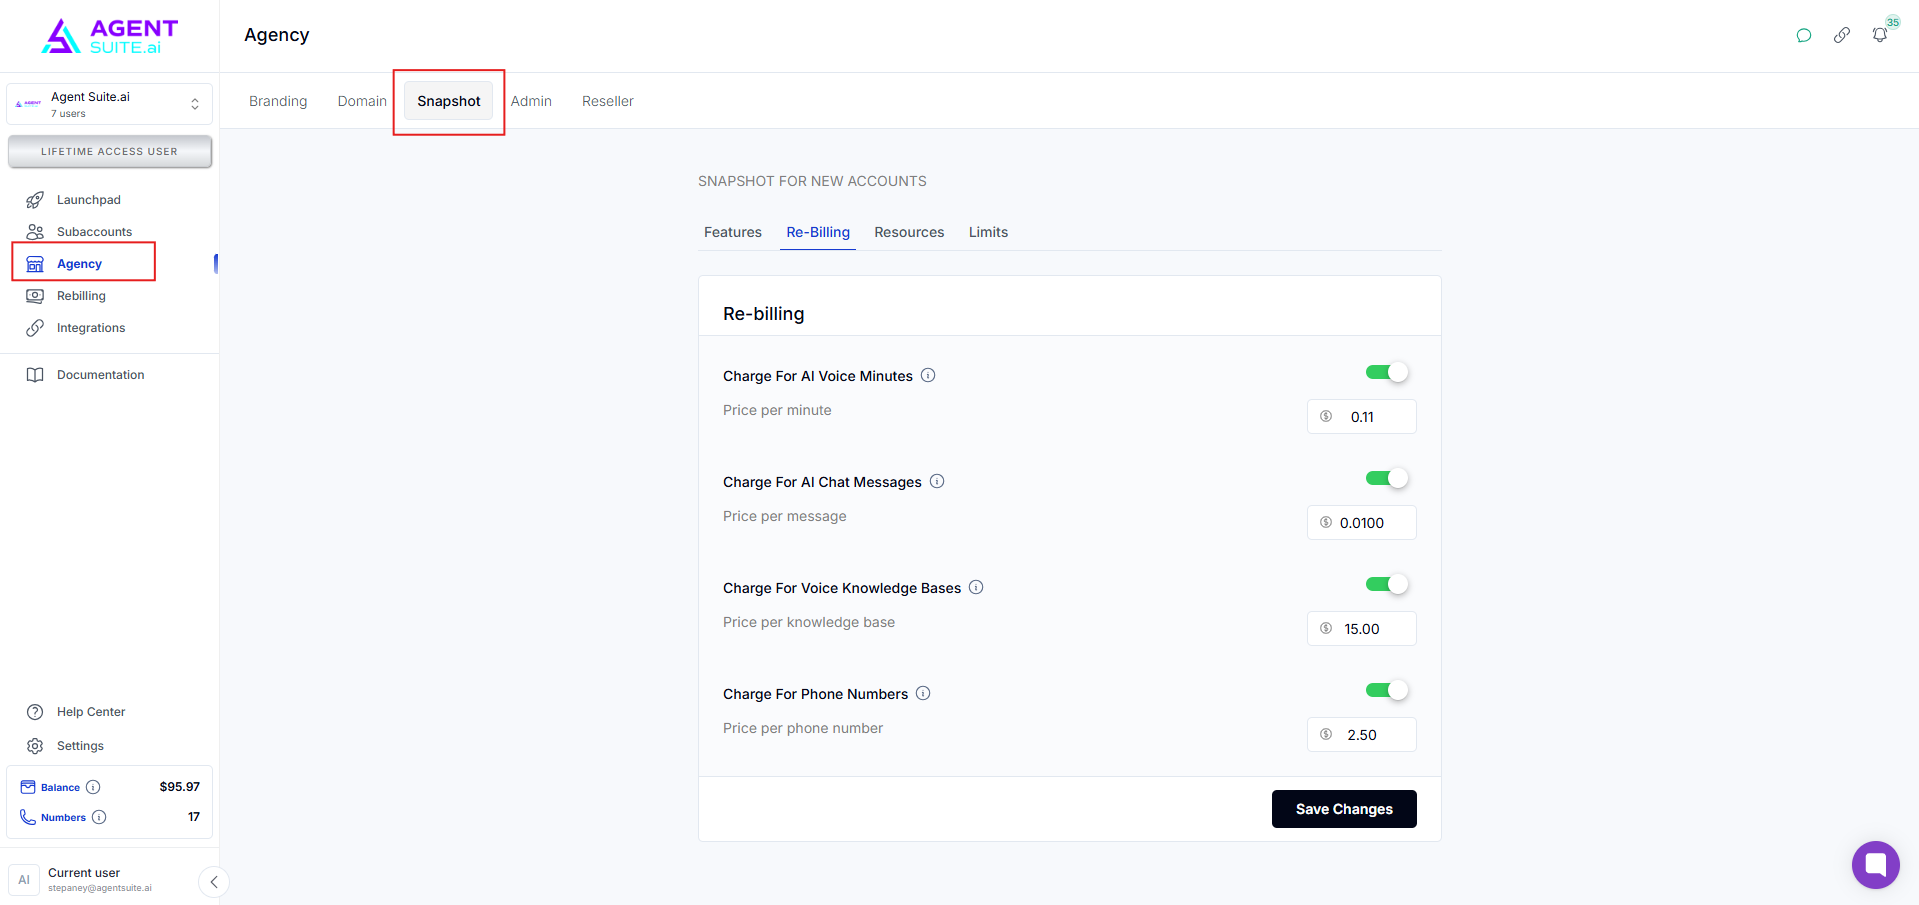Click info icon next to Voice Knowledge Bases
The image size is (1919, 905).
coord(976,587)
